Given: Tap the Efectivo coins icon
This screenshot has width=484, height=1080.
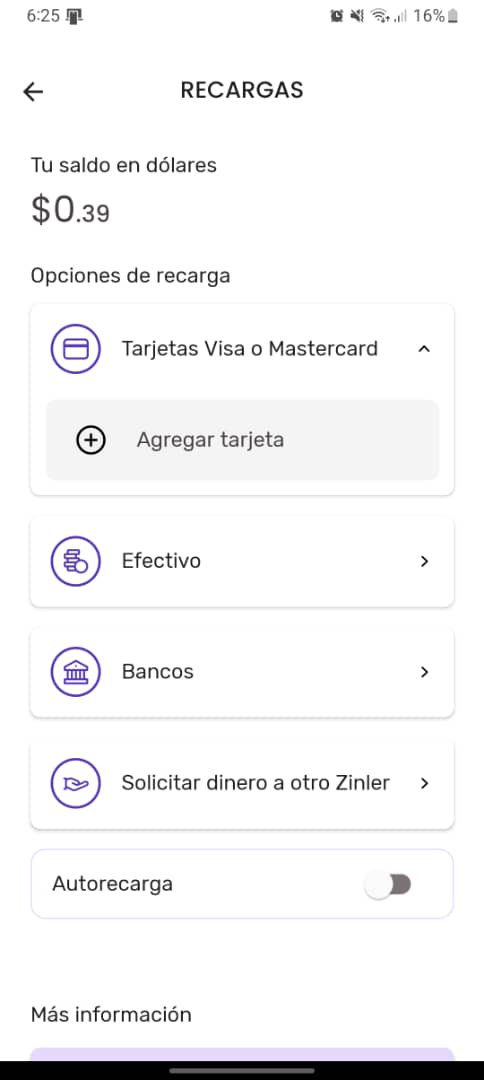Looking at the screenshot, I should (76, 561).
